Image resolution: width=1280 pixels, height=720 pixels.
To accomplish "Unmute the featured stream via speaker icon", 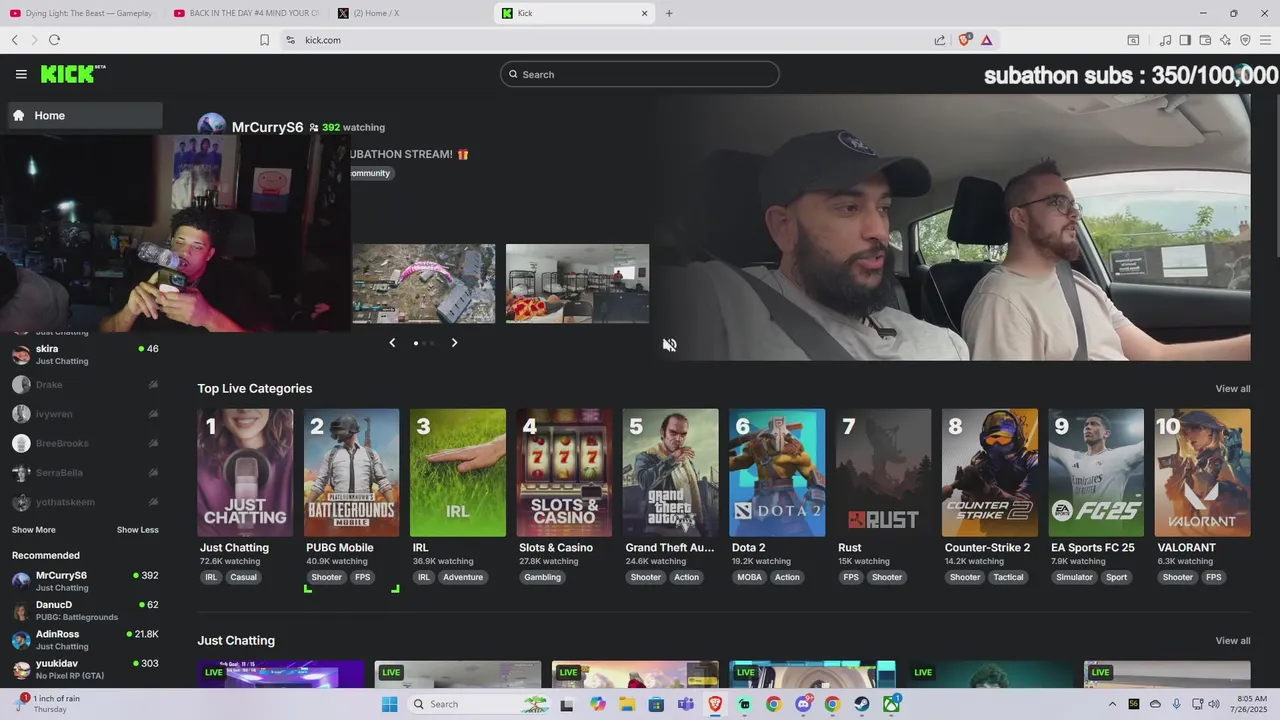I will pos(669,345).
